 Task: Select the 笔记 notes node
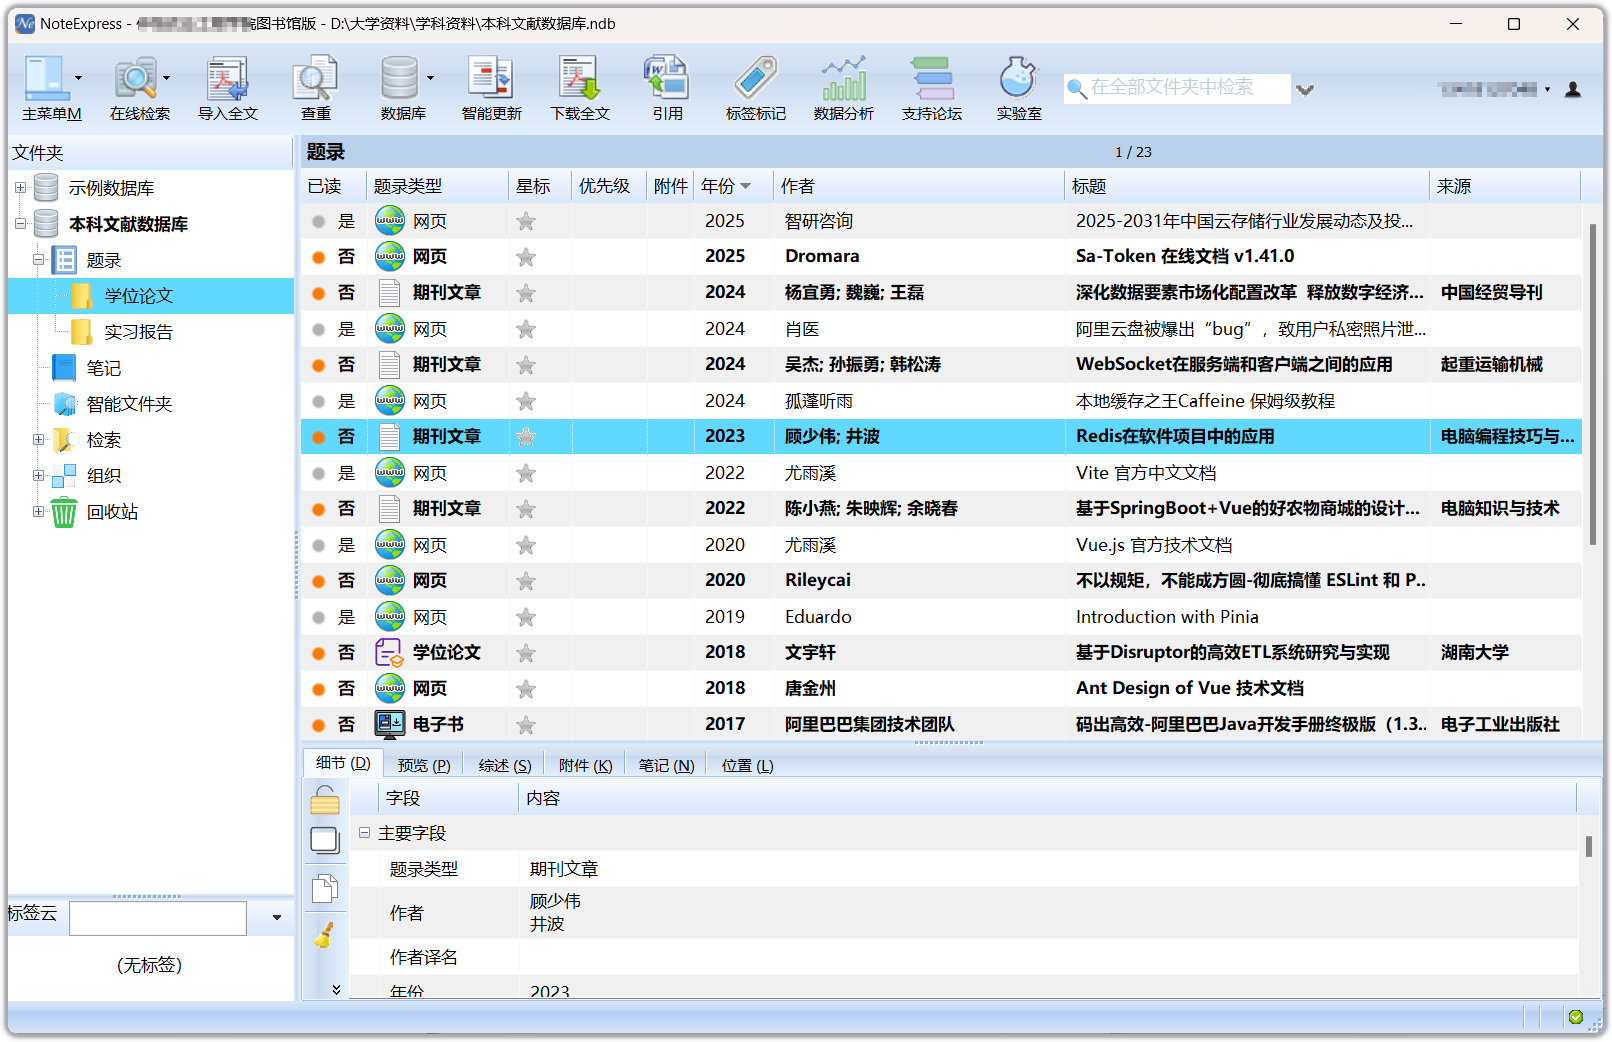point(104,368)
